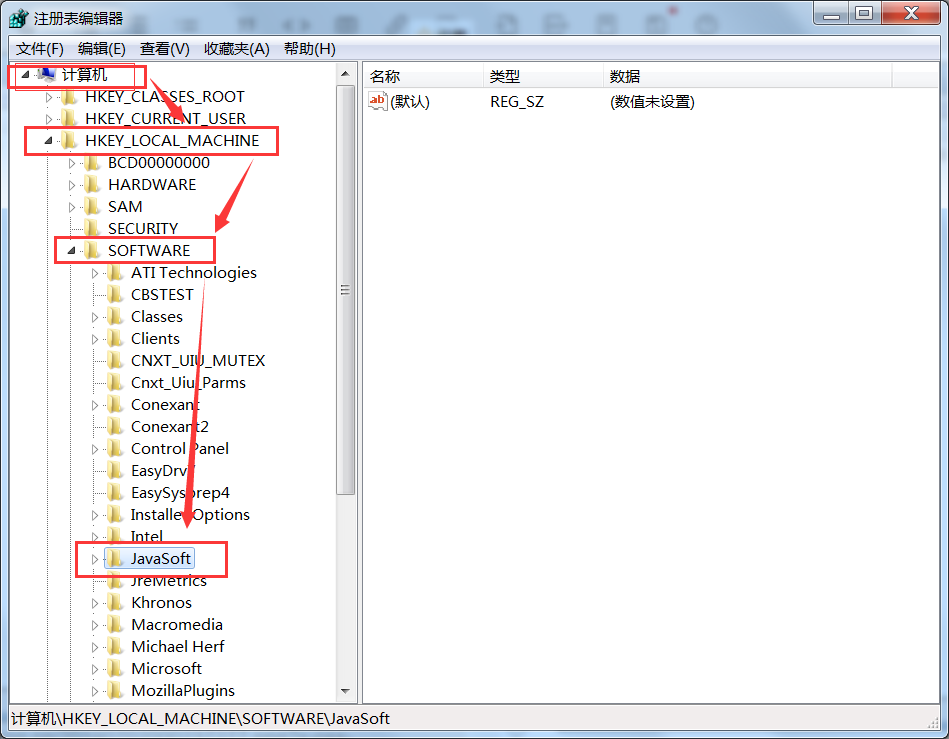Viewport: 949px width, 739px height.
Task: Select the MozillaPlugins key label
Action: coord(183,691)
